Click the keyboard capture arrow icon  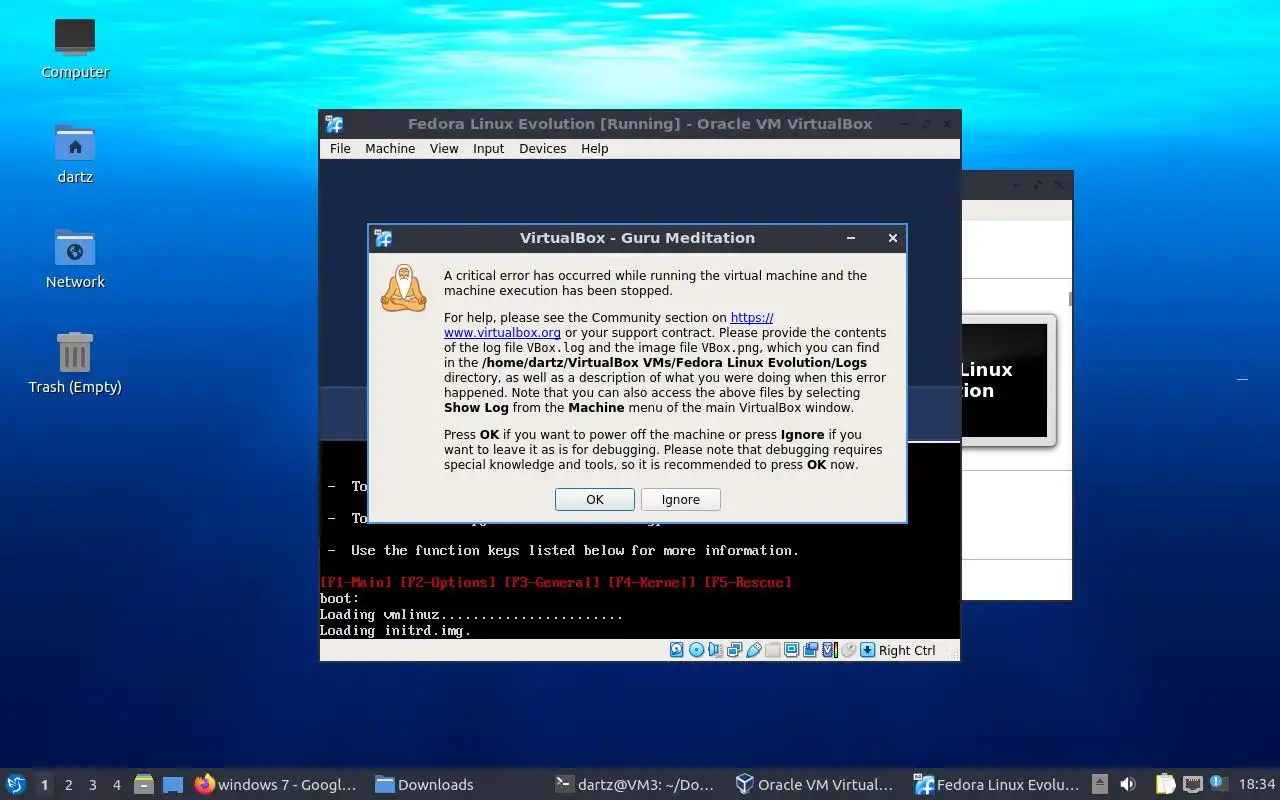click(x=867, y=650)
